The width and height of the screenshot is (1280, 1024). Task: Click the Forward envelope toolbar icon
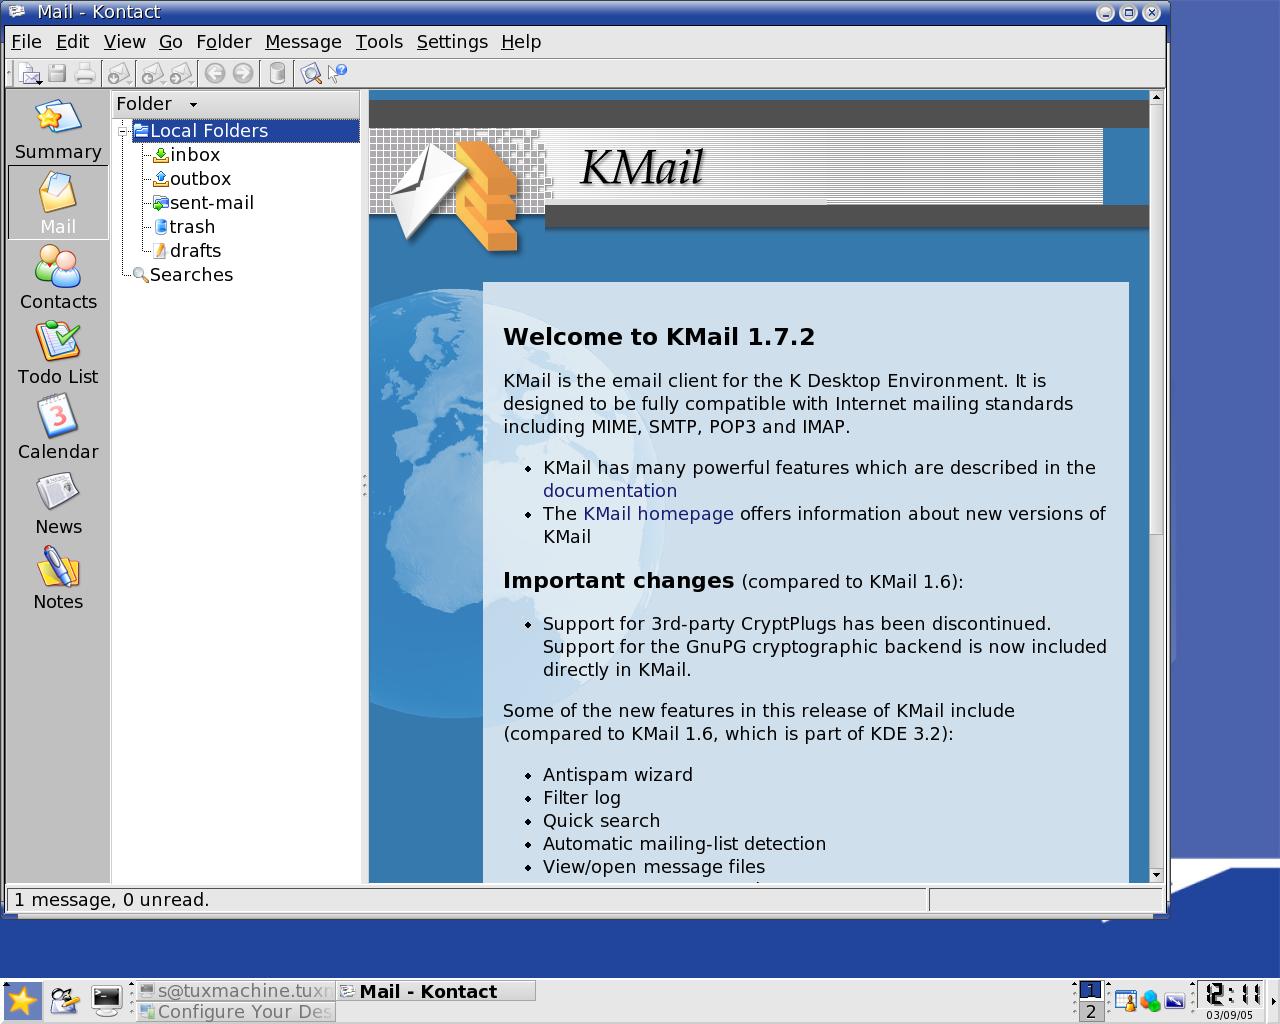click(181, 73)
